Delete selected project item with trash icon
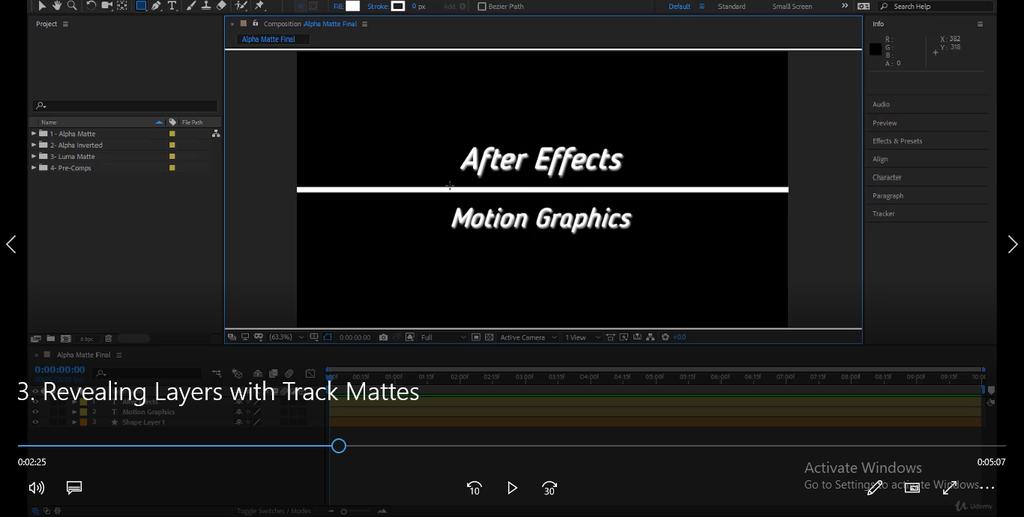1024x517 pixels. click(x=108, y=339)
